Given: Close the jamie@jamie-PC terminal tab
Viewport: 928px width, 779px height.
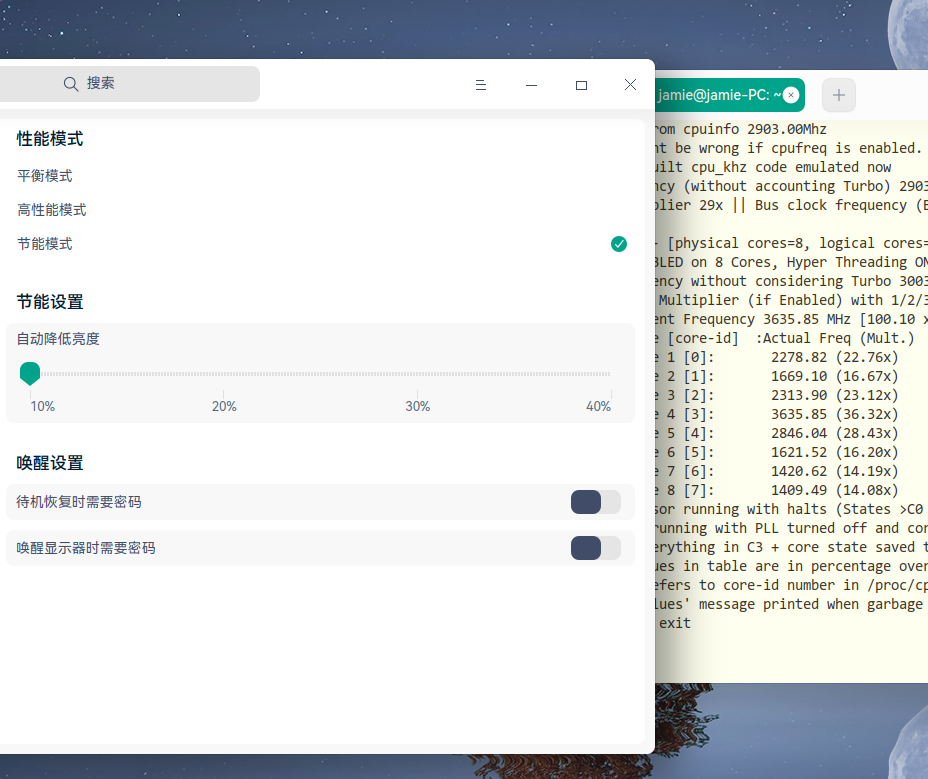Looking at the screenshot, I should pyautogui.click(x=791, y=95).
